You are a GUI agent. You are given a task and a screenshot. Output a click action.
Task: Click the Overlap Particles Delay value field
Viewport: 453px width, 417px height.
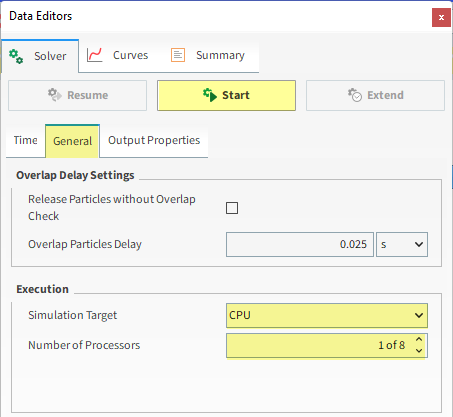click(300, 244)
